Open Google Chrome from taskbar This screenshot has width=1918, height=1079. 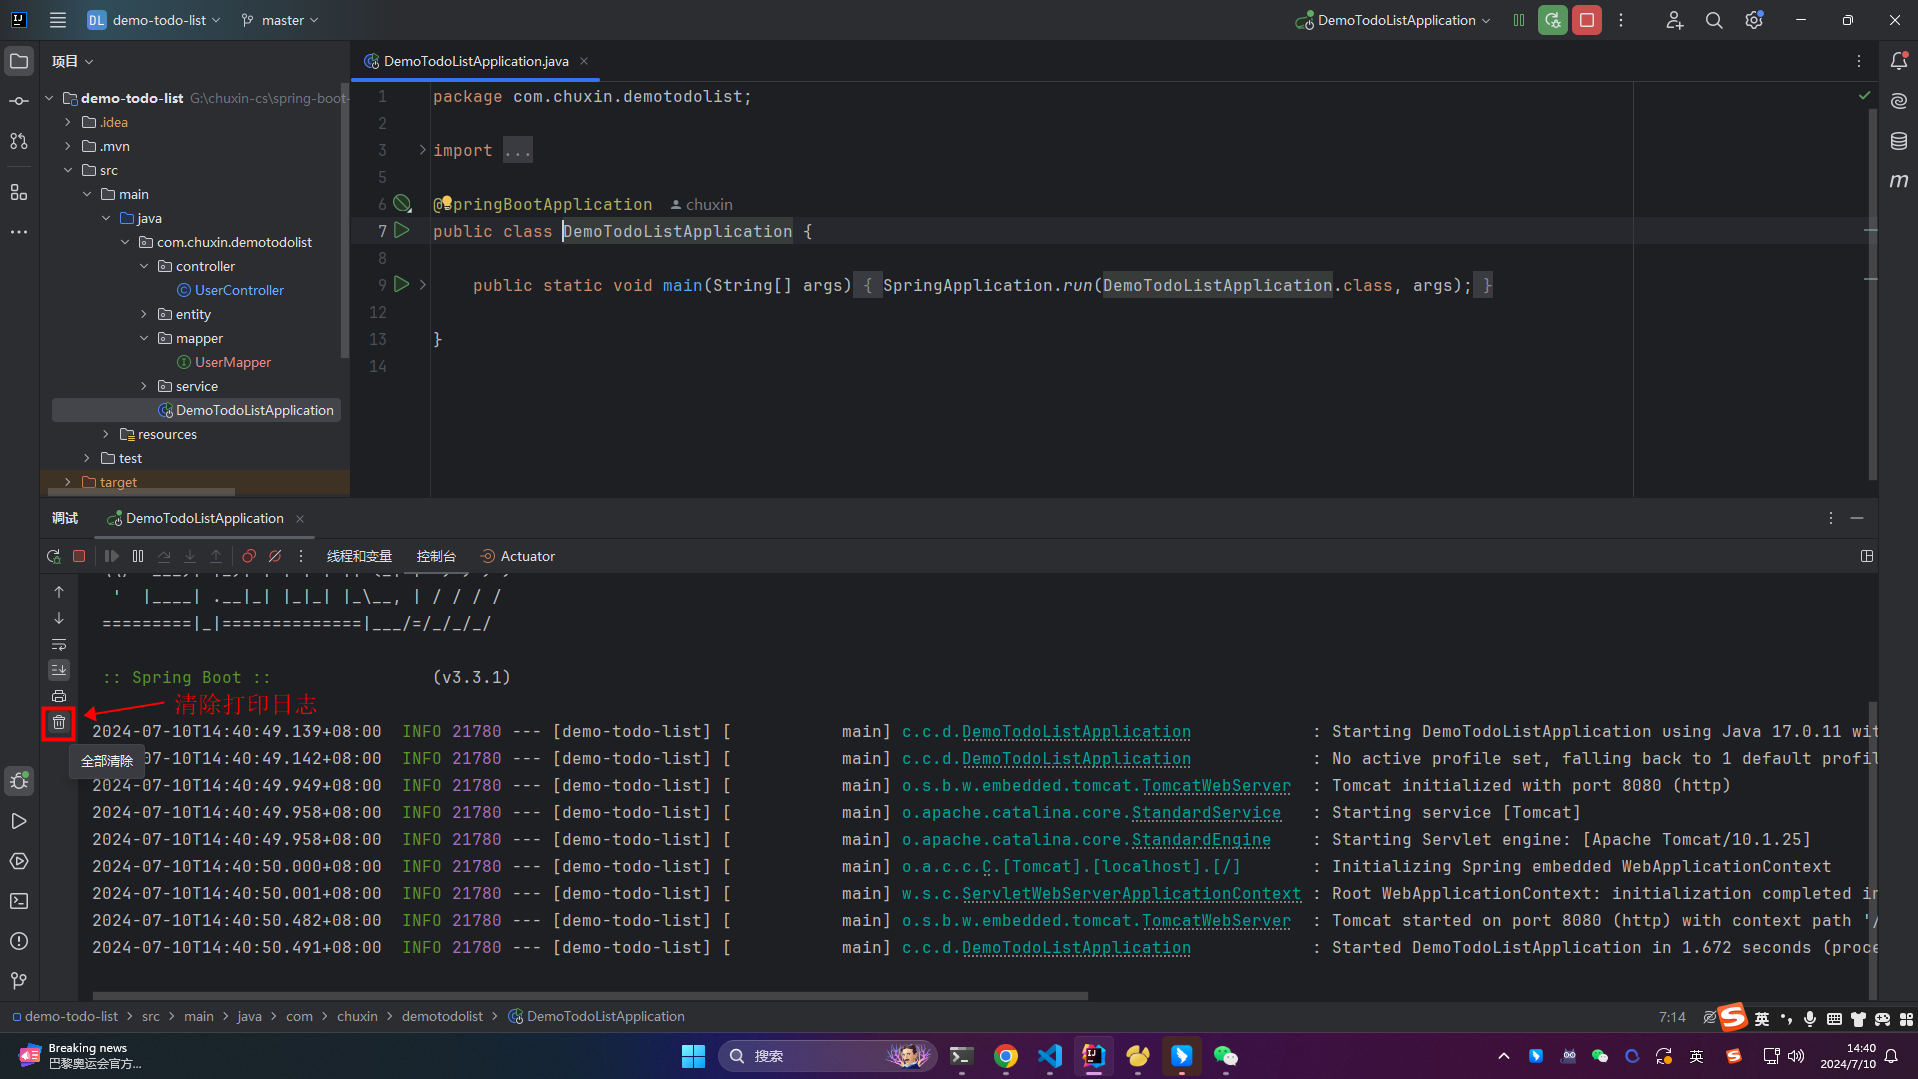(x=1006, y=1056)
